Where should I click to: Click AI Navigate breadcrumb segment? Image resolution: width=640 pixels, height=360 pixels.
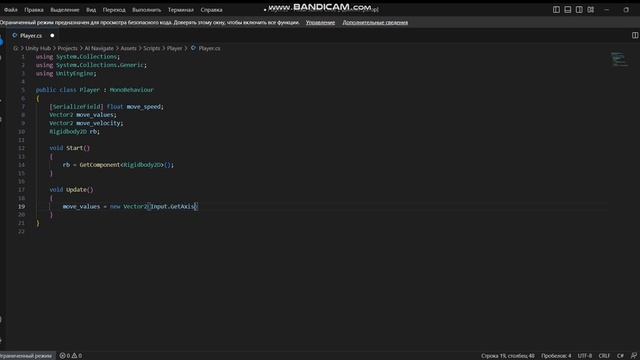(99, 48)
